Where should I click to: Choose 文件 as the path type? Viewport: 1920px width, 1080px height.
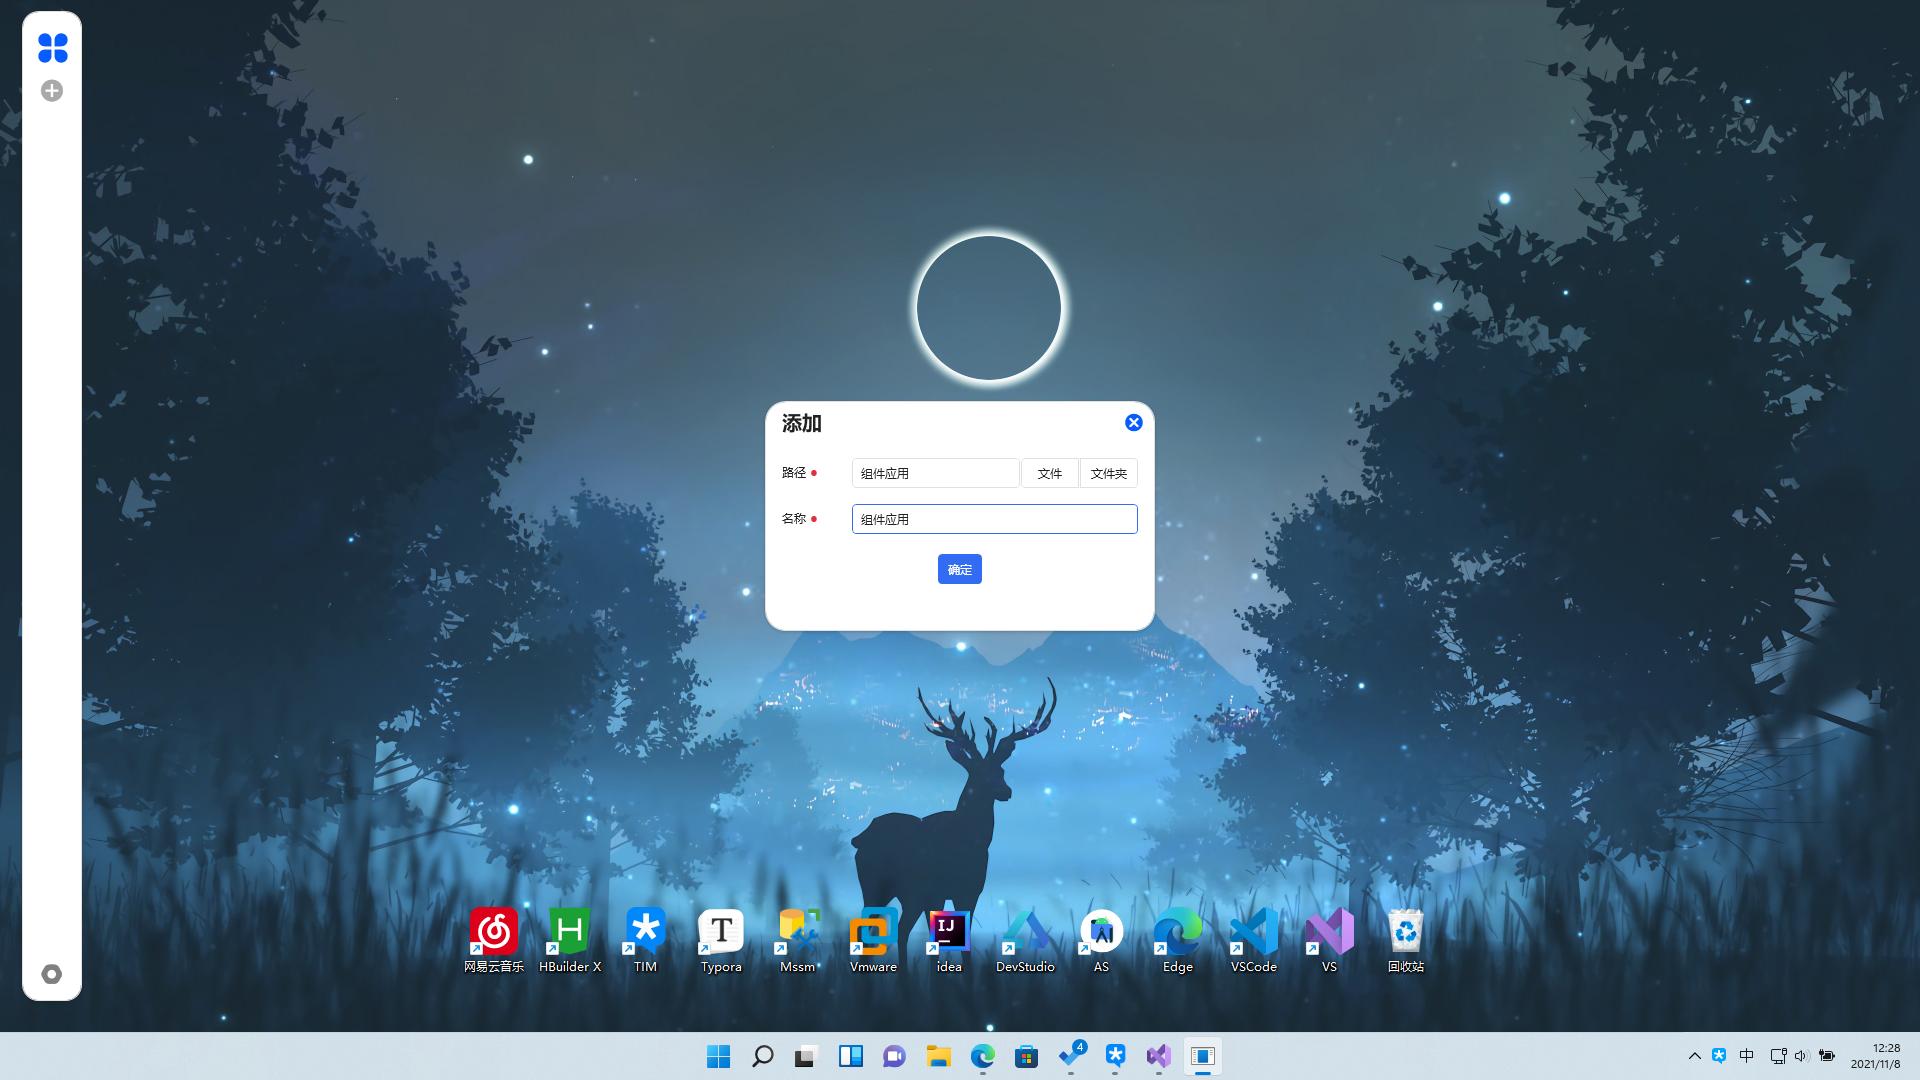coord(1049,472)
